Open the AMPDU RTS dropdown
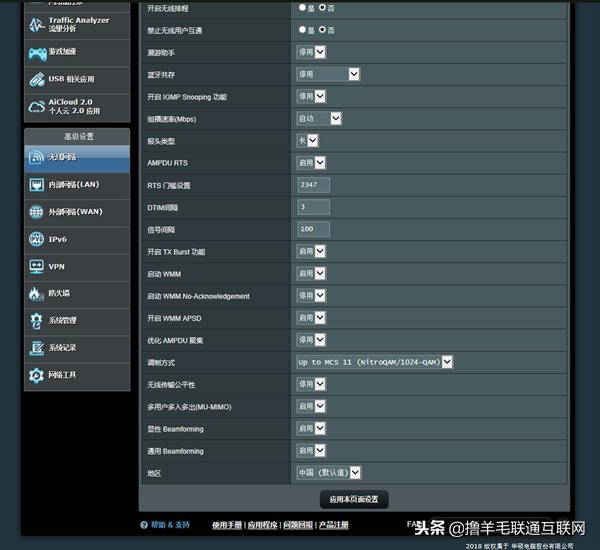600x550 pixels. 311,163
